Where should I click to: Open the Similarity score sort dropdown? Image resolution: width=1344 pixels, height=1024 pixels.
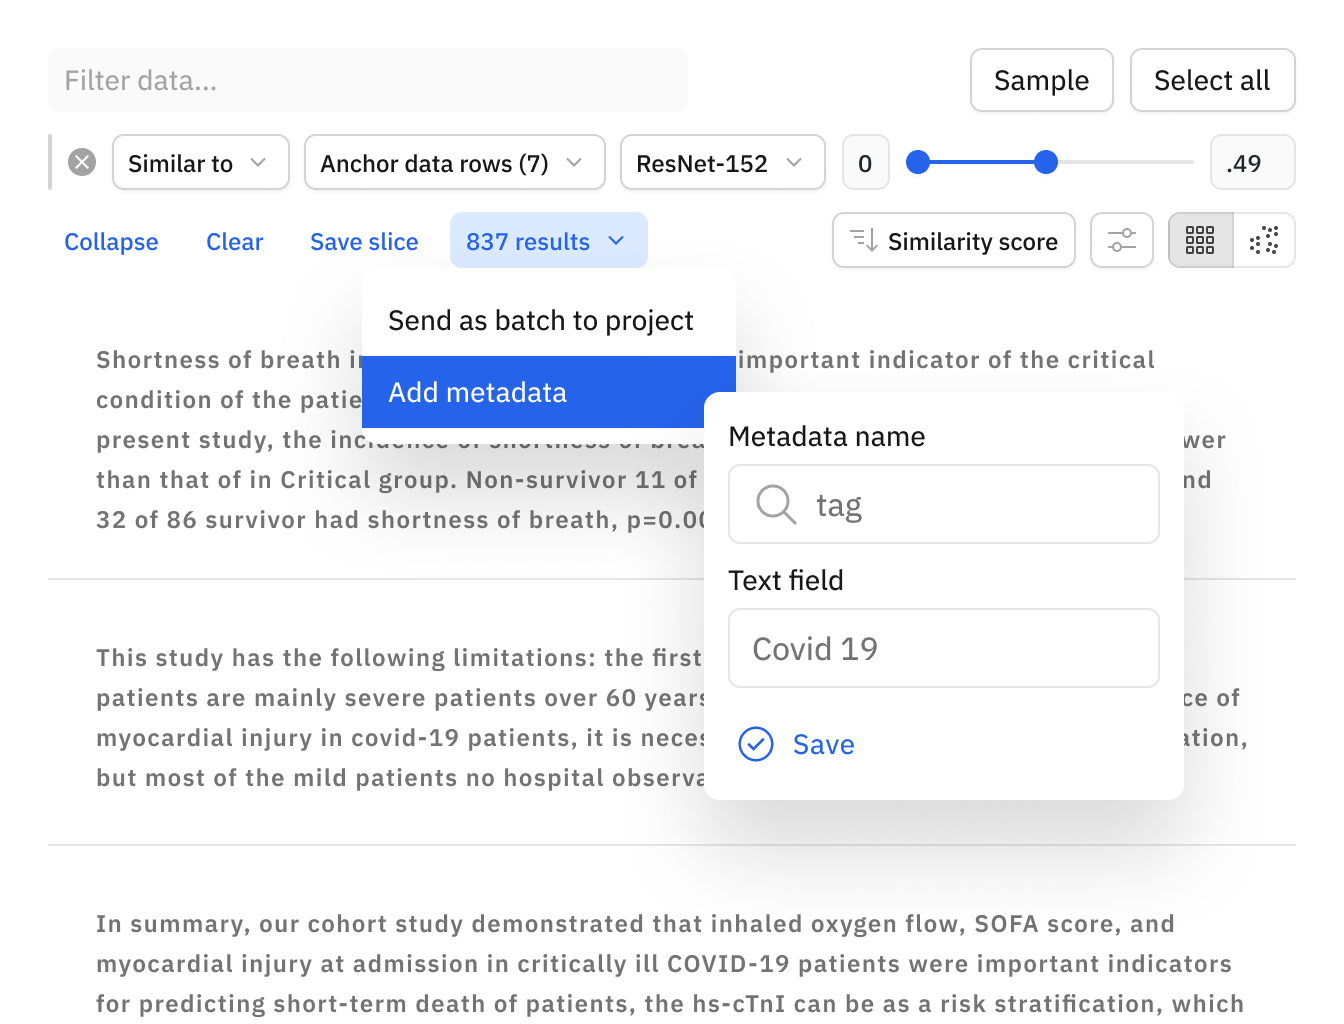pyautogui.click(x=954, y=240)
